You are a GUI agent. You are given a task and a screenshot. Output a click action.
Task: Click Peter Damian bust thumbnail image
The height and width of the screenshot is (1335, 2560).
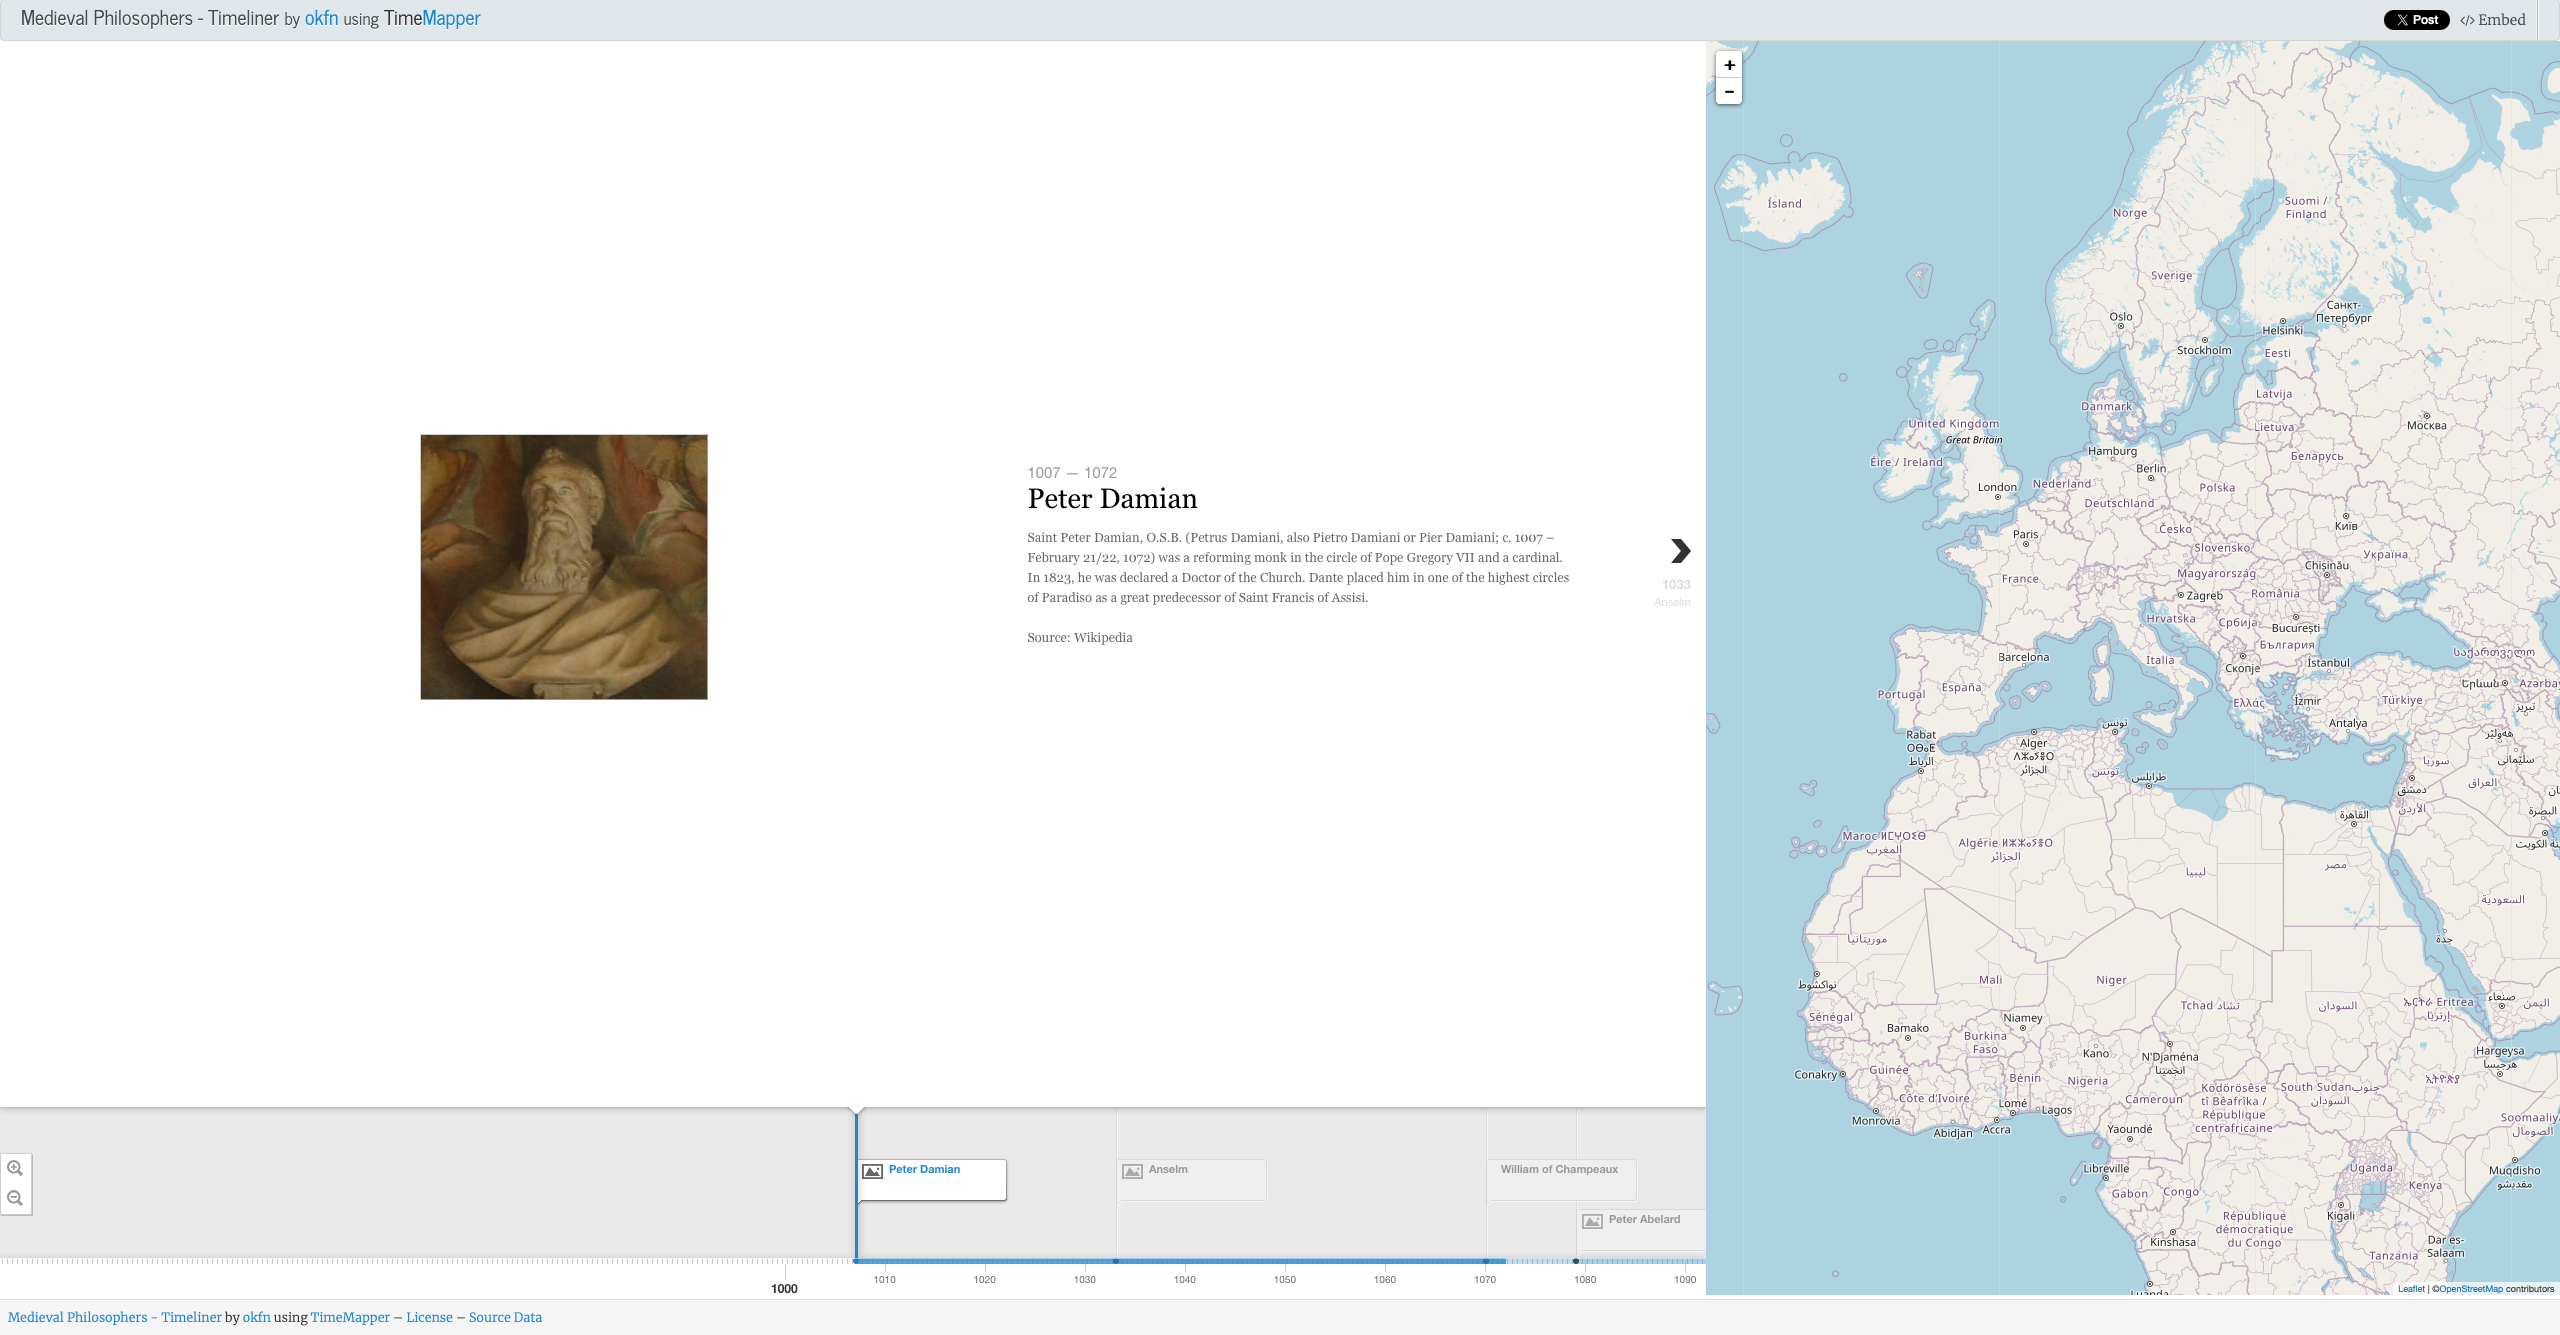564,567
